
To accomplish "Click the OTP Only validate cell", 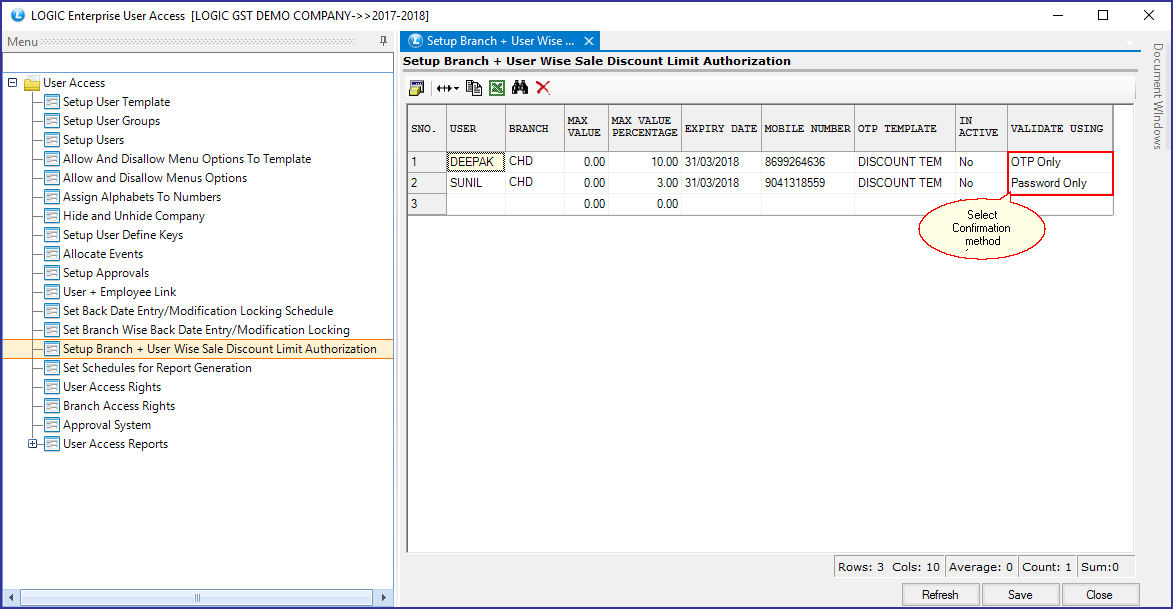I will point(1061,162).
